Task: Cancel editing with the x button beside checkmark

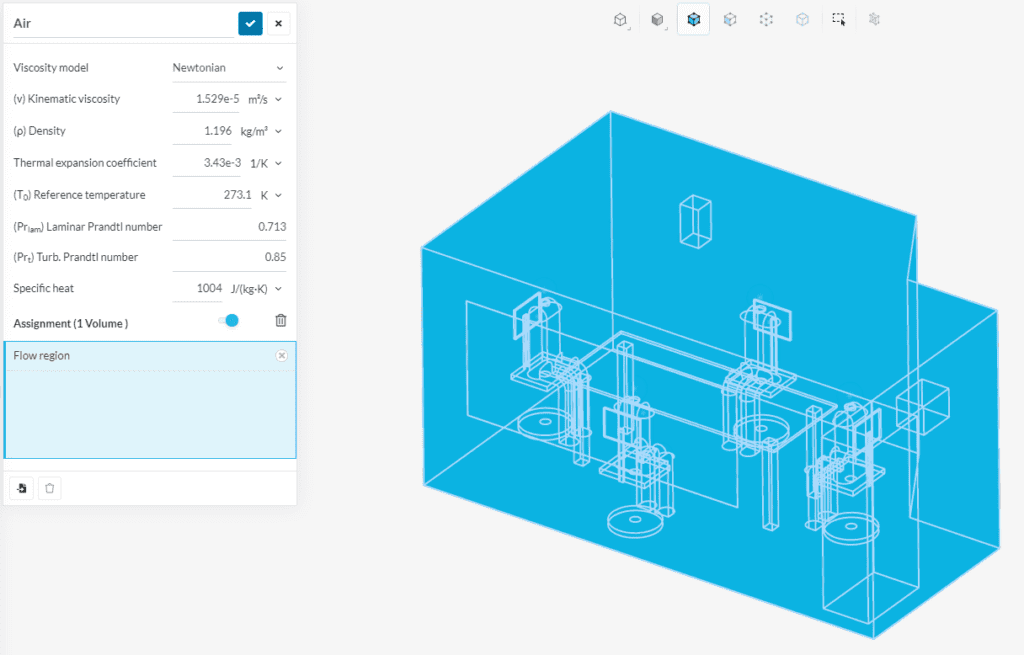Action: coord(279,22)
